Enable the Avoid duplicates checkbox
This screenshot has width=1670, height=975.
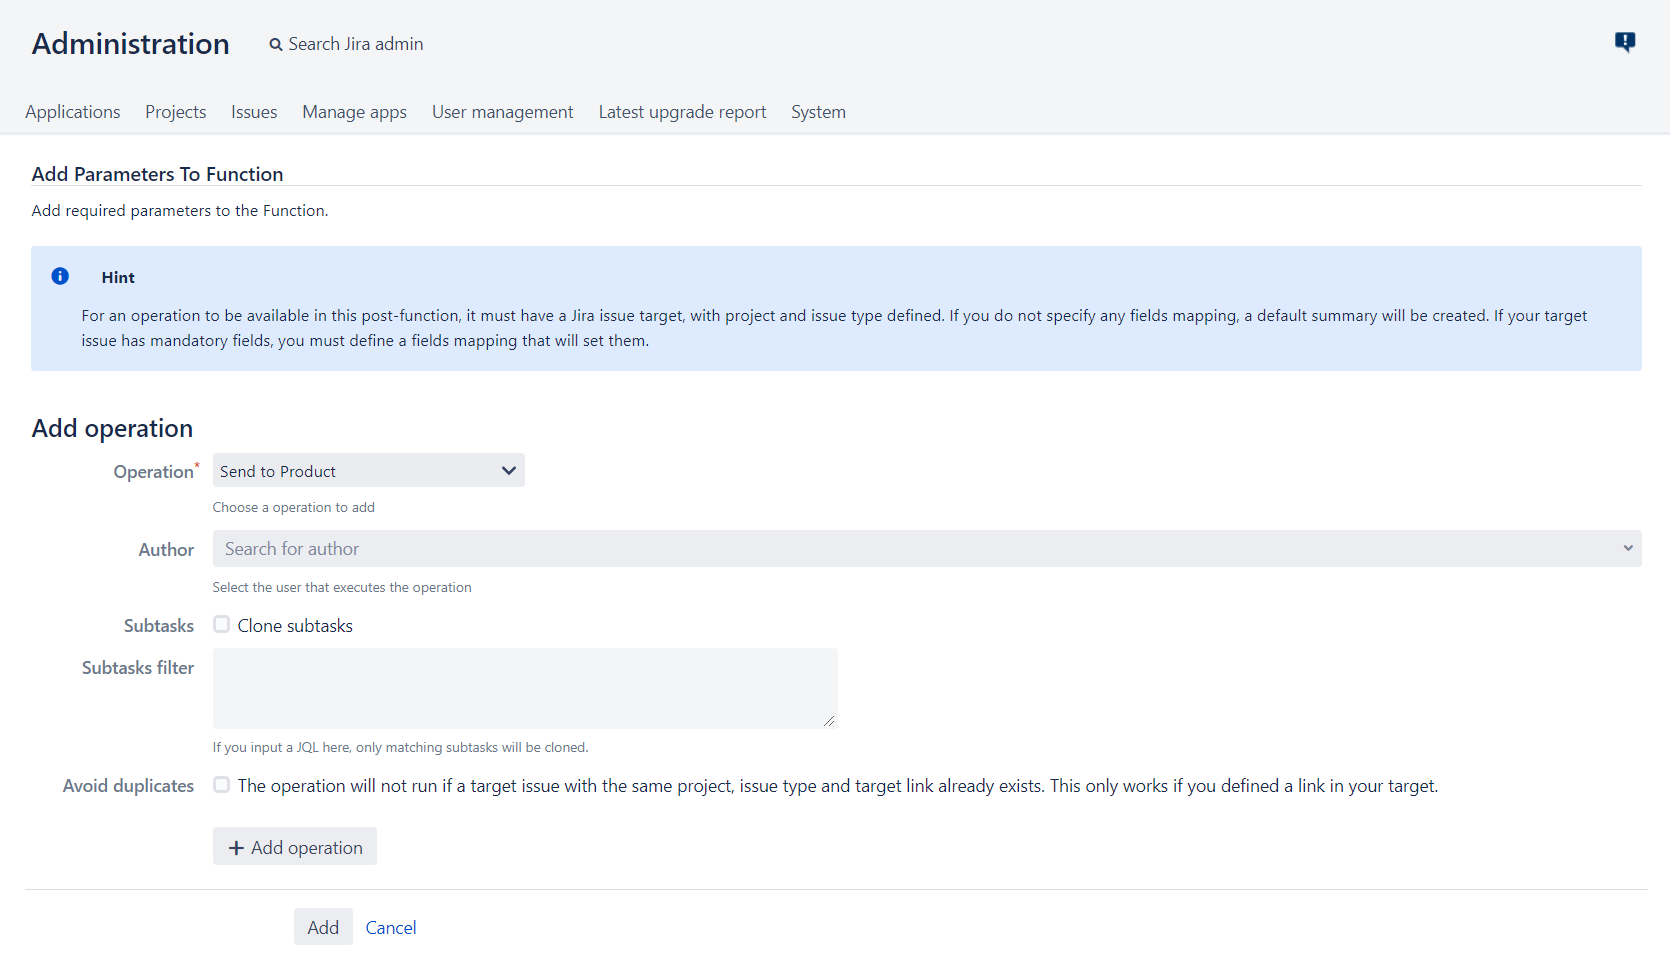[x=221, y=785]
